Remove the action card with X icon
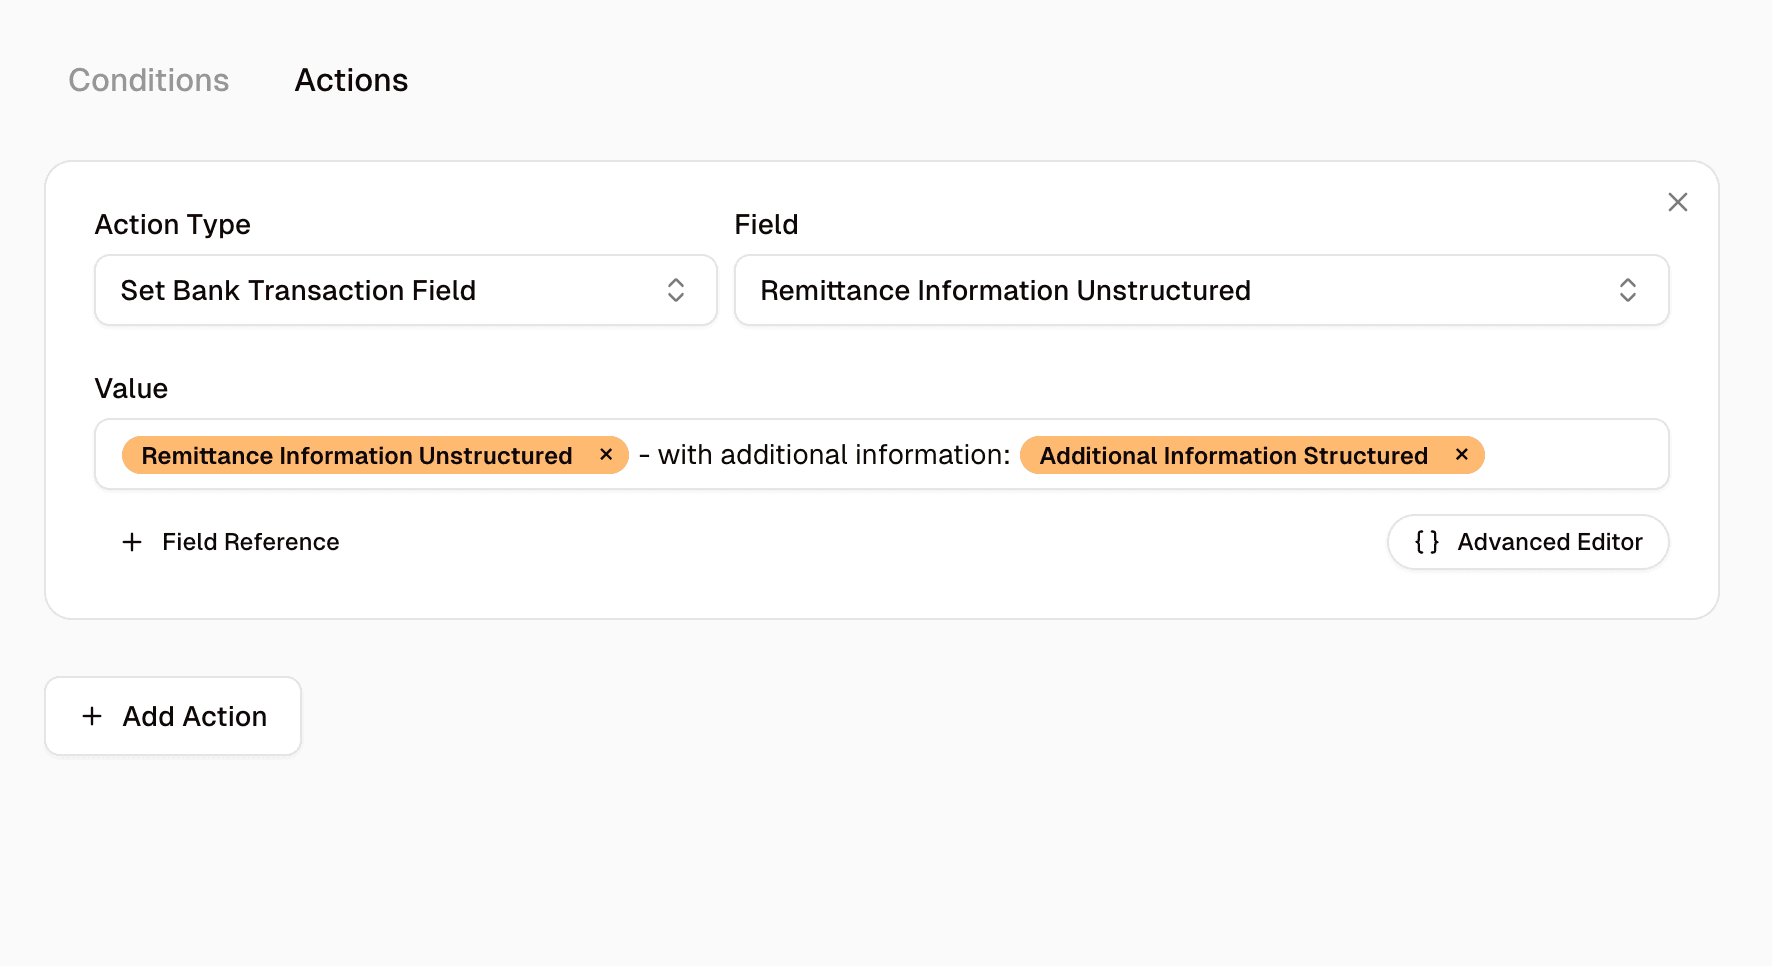 click(1677, 202)
